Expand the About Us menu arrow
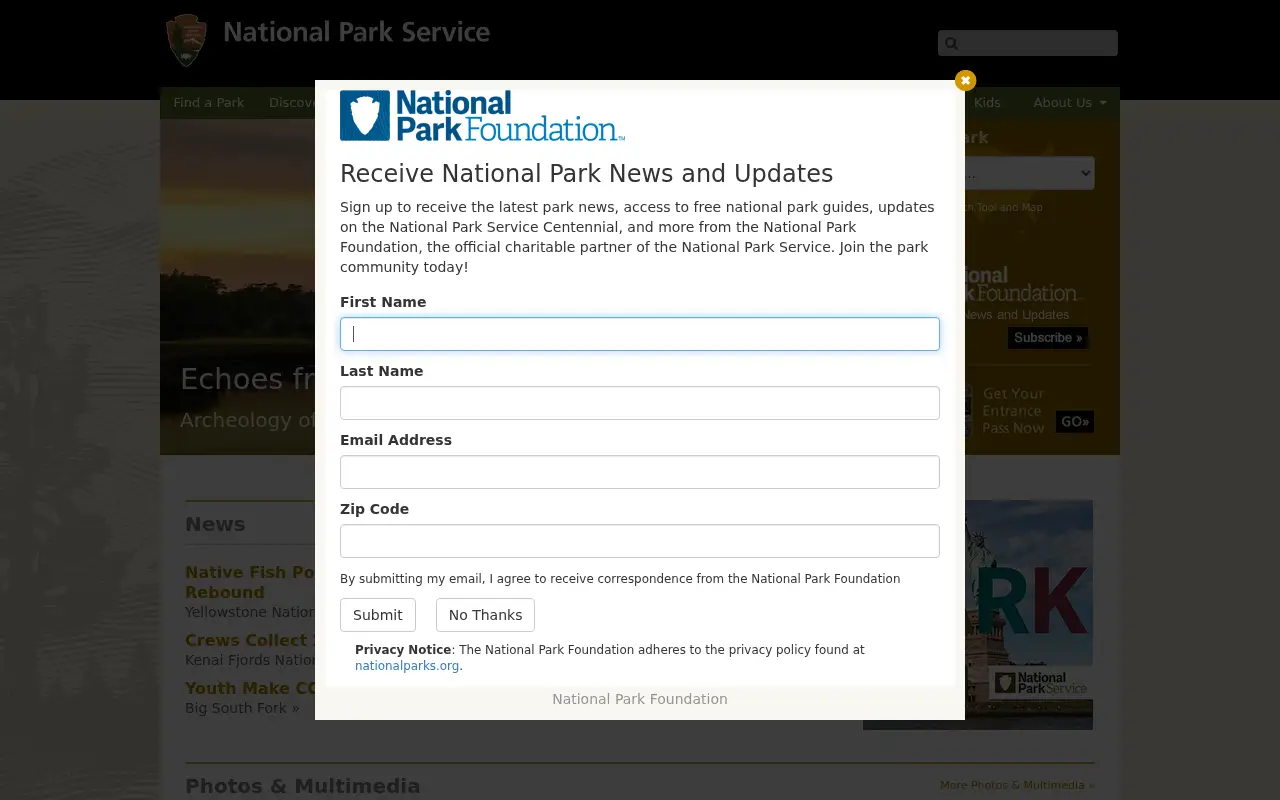Screen dimensions: 1280x800 (x=1103, y=103)
